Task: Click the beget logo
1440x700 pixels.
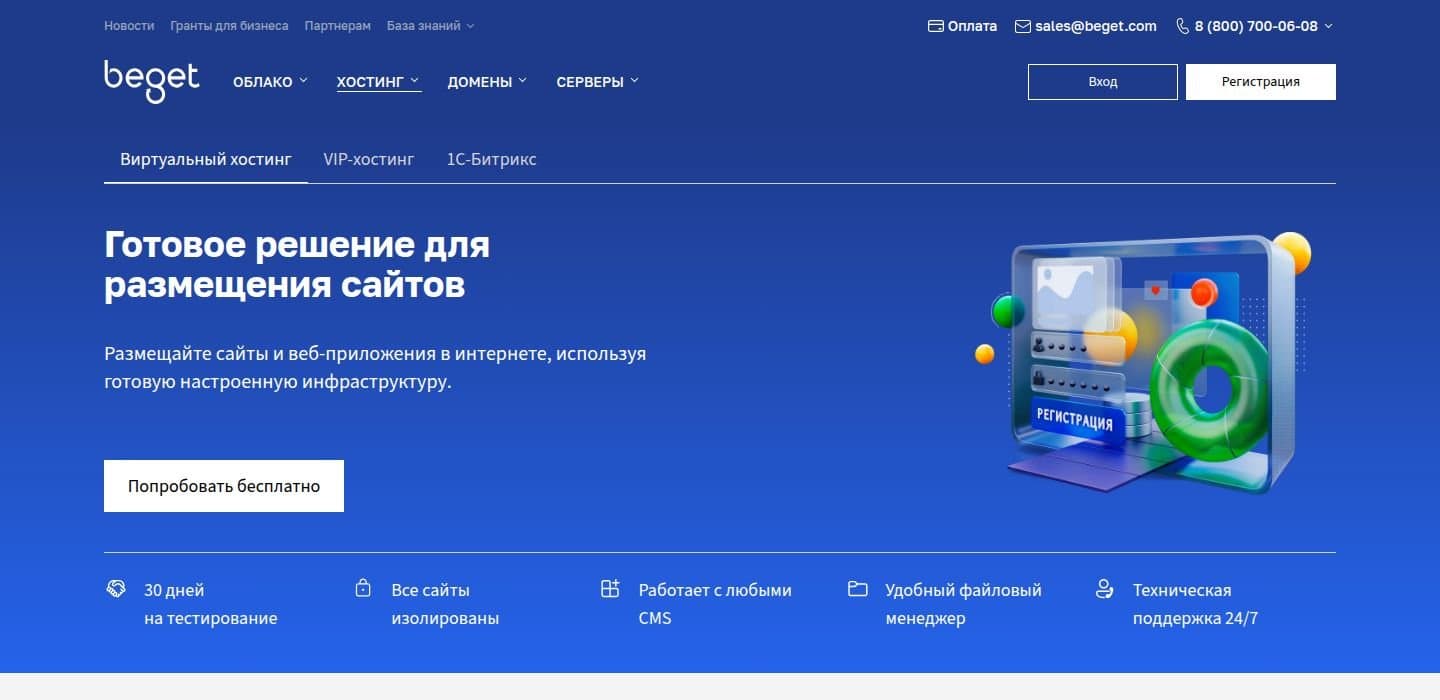Action: coord(152,81)
